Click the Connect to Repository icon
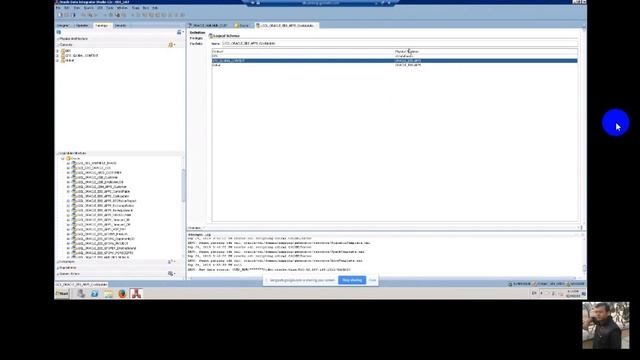The height and width of the screenshot is (360, 640). coord(59,32)
